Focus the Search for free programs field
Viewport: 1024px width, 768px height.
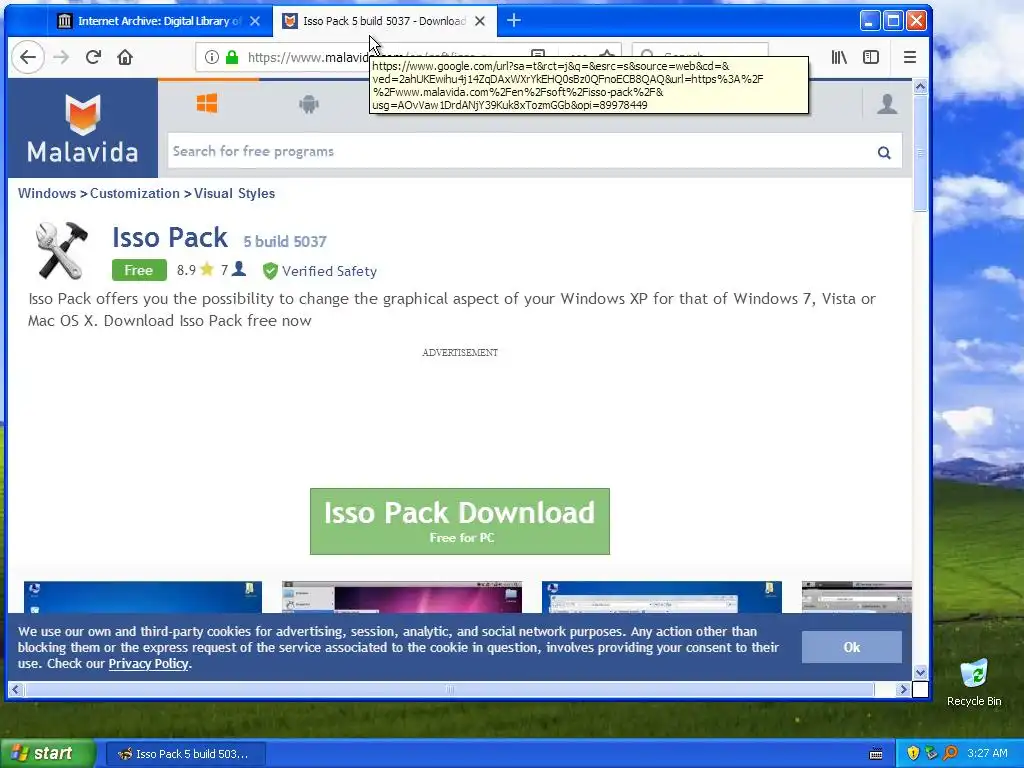click(522, 152)
